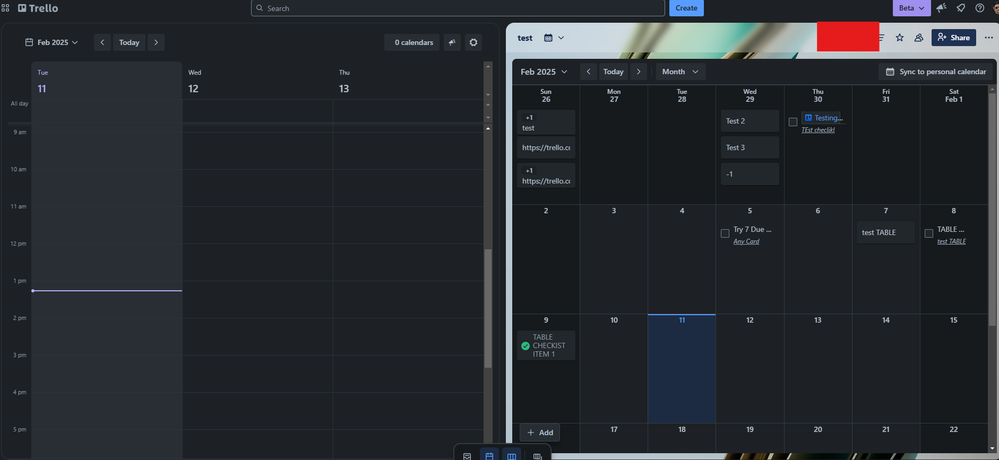This screenshot has width=999, height=460.
Task: Open the test TABLE card on Fri 7
Action: (x=886, y=233)
